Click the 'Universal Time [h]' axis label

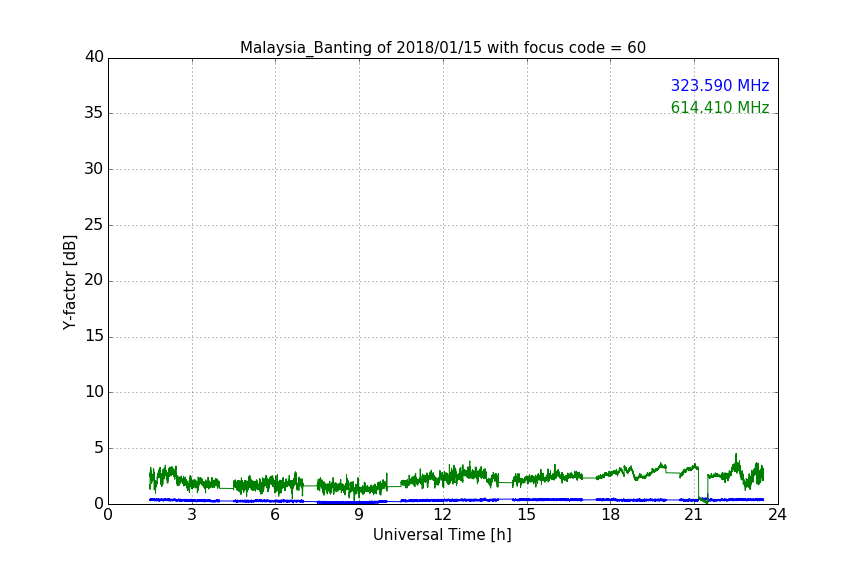[x=442, y=535]
